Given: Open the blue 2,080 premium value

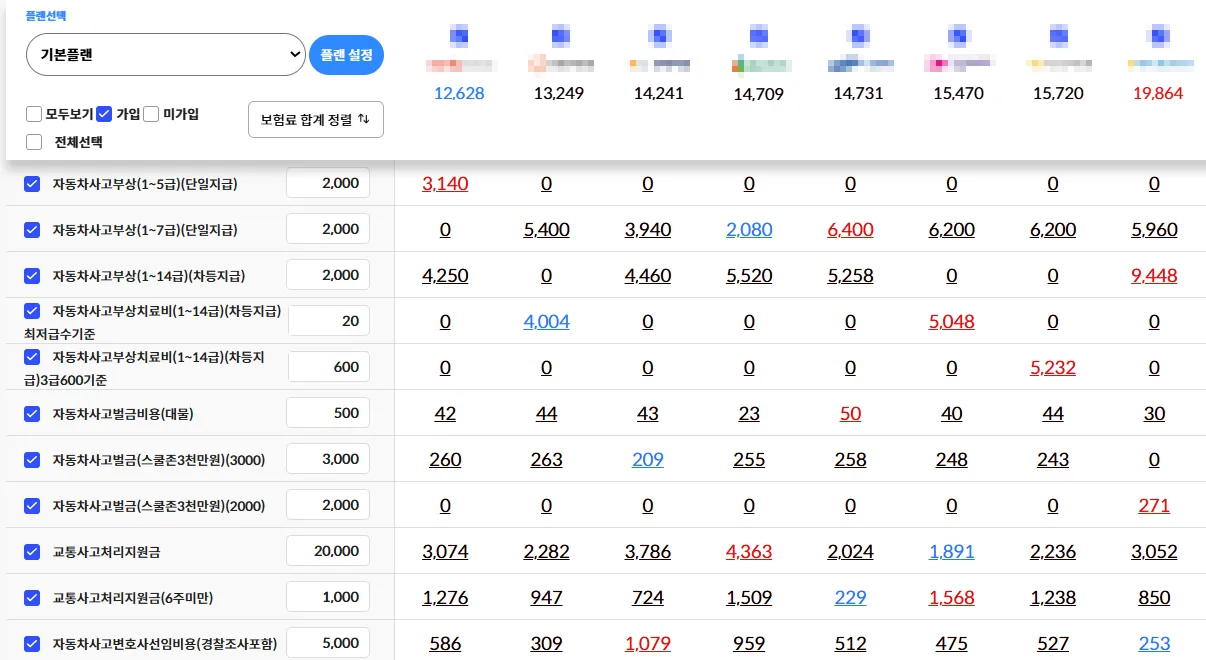Looking at the screenshot, I should click(749, 230).
